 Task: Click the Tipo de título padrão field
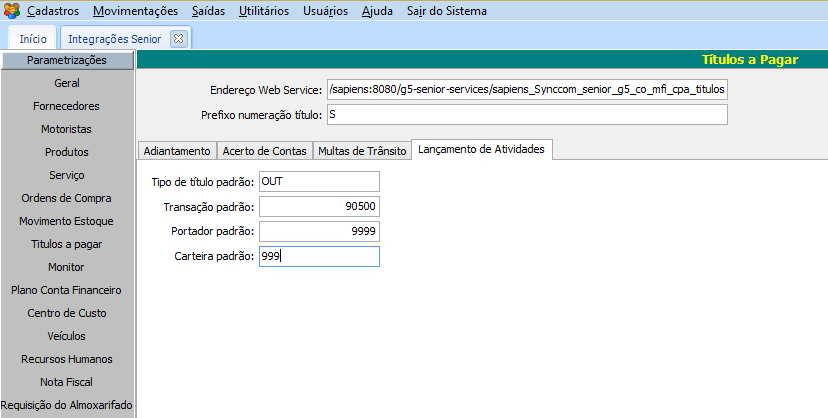319,182
